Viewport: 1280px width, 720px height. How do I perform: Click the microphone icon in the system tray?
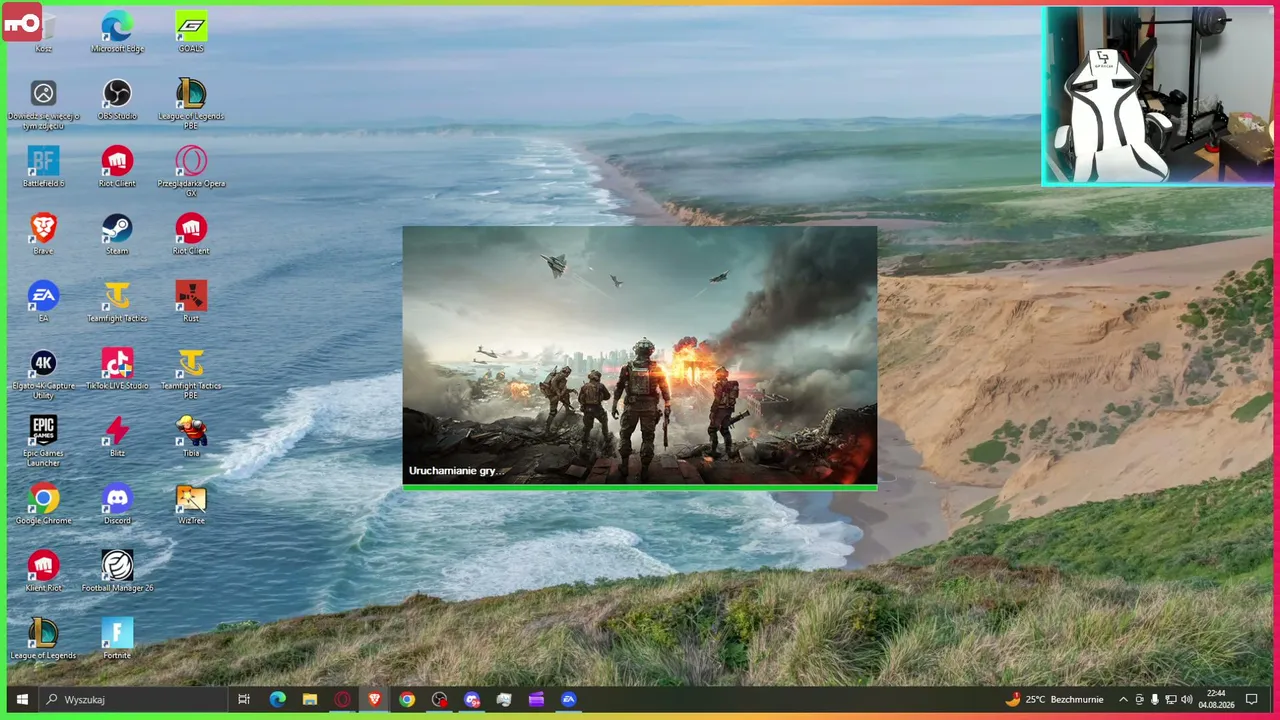(x=1155, y=700)
